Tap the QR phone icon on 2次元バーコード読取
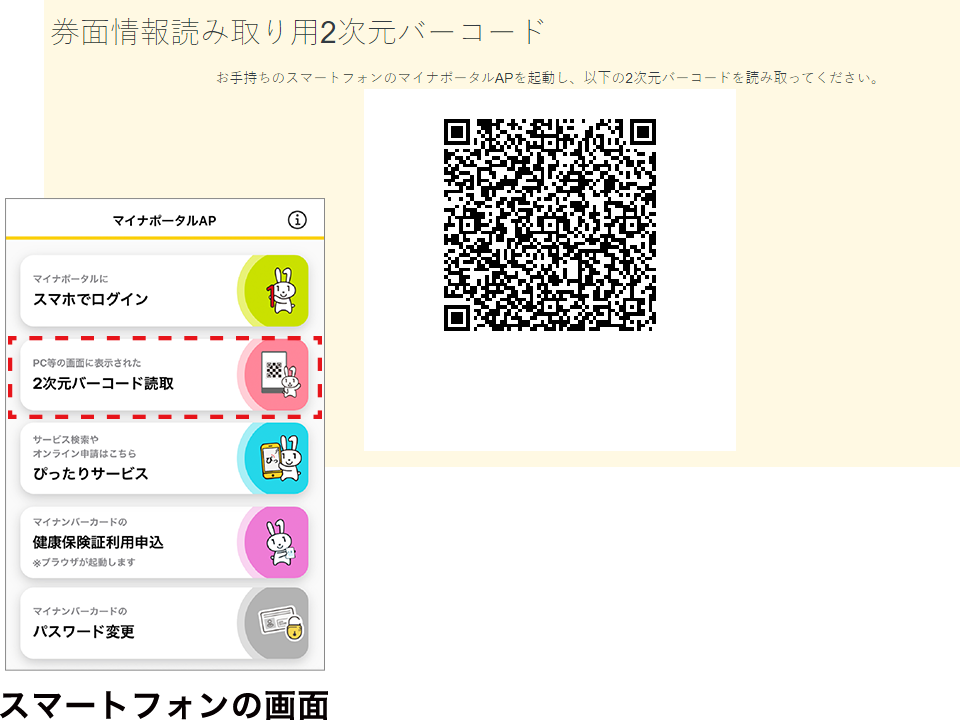 tap(281, 374)
